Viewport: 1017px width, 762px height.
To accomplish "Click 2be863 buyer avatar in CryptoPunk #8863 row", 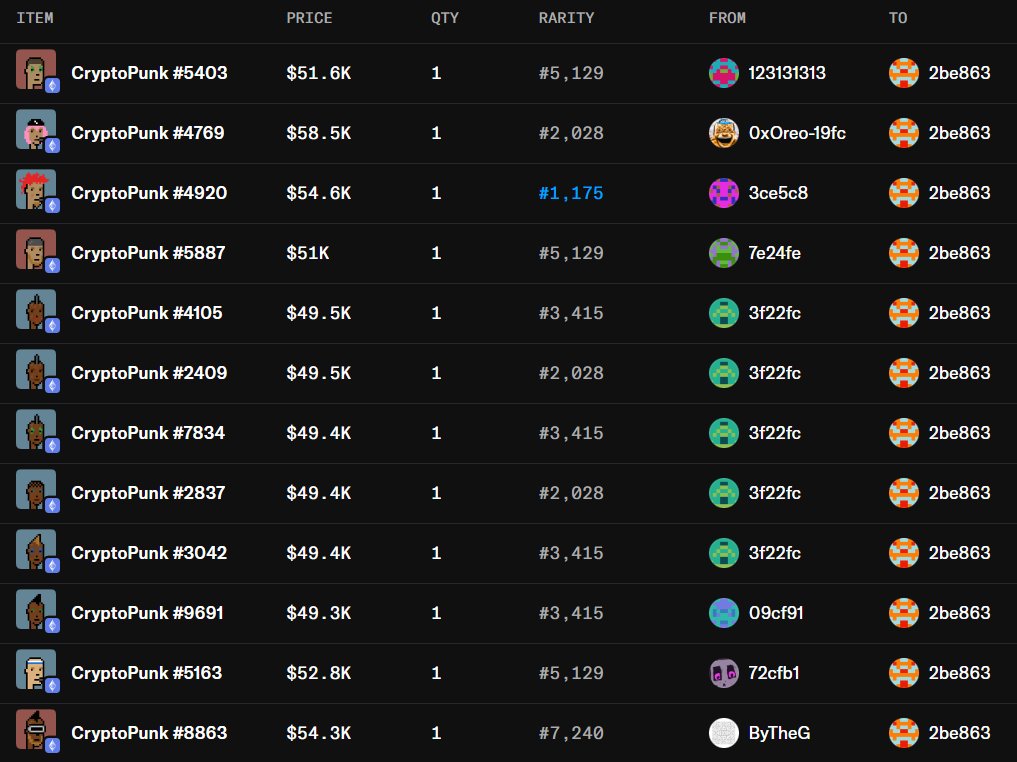I will click(x=903, y=733).
